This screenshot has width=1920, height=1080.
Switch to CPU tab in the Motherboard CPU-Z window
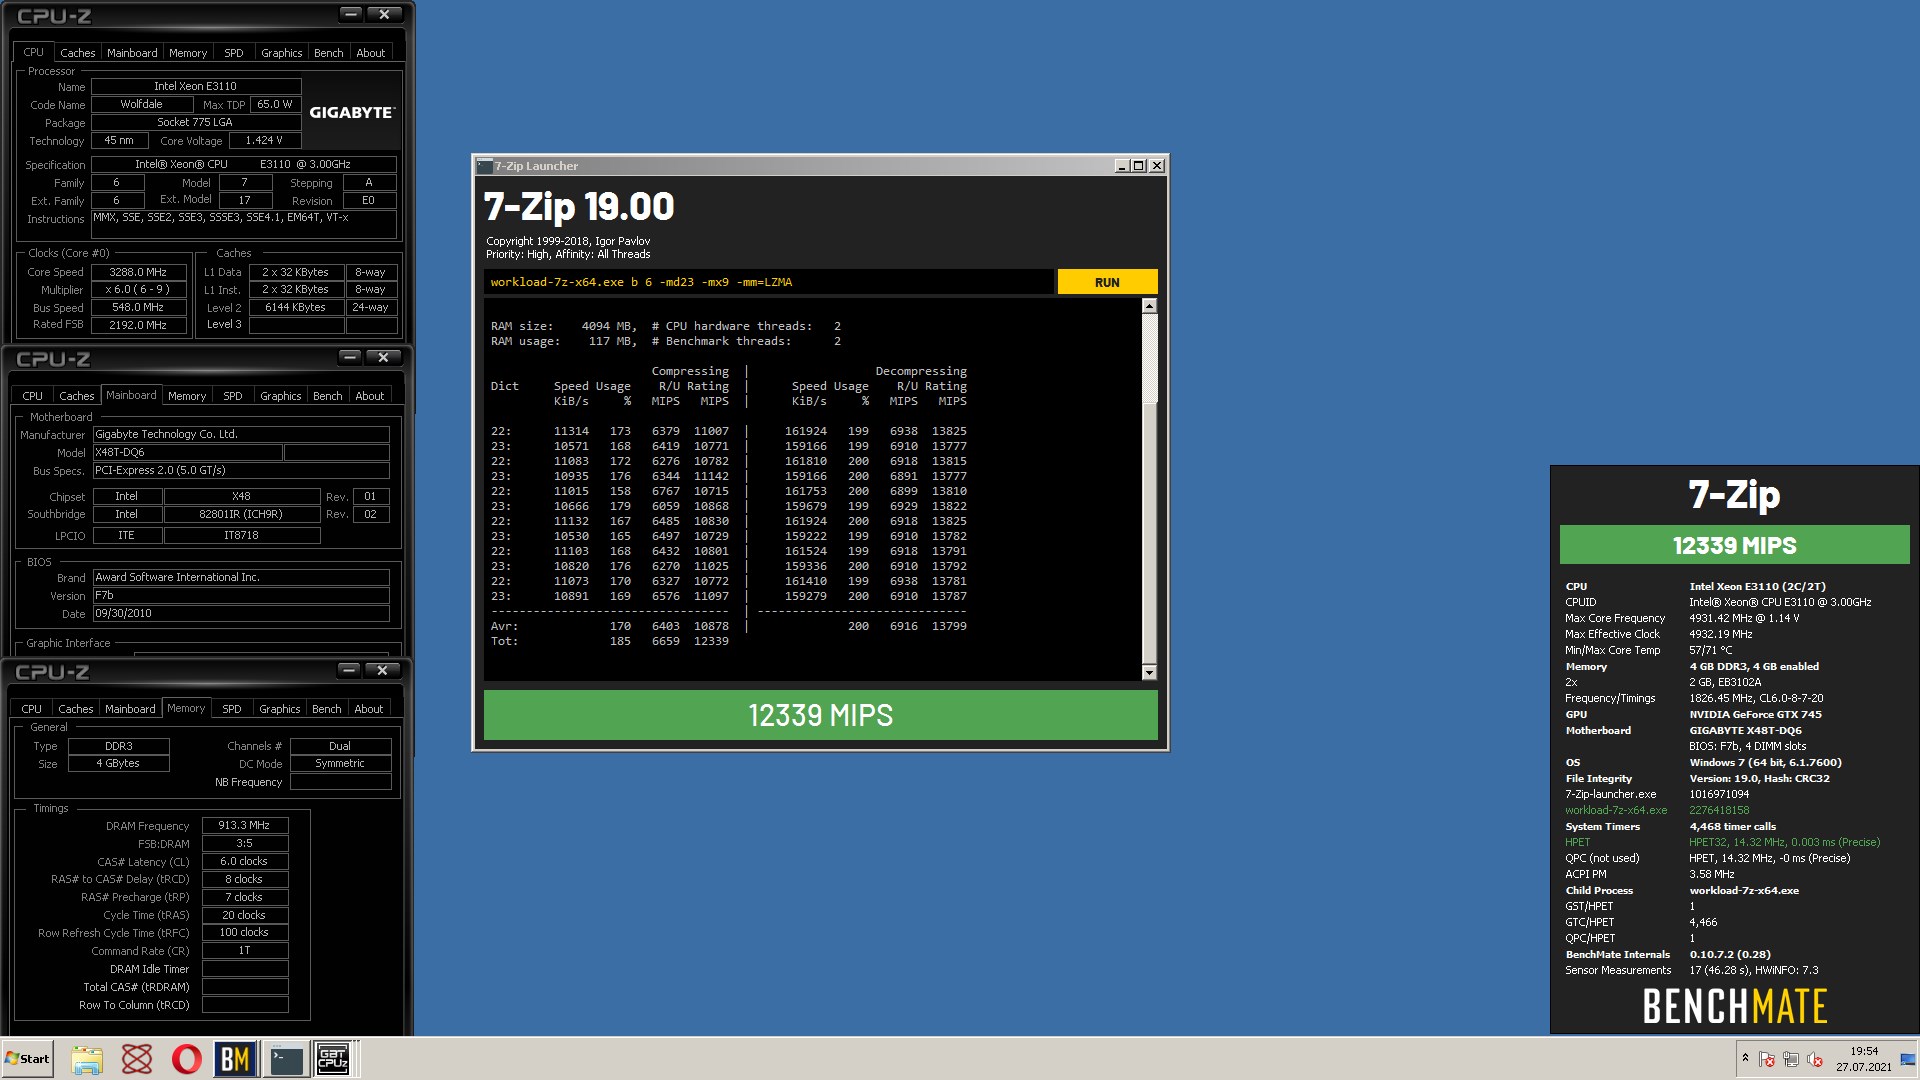(x=32, y=396)
